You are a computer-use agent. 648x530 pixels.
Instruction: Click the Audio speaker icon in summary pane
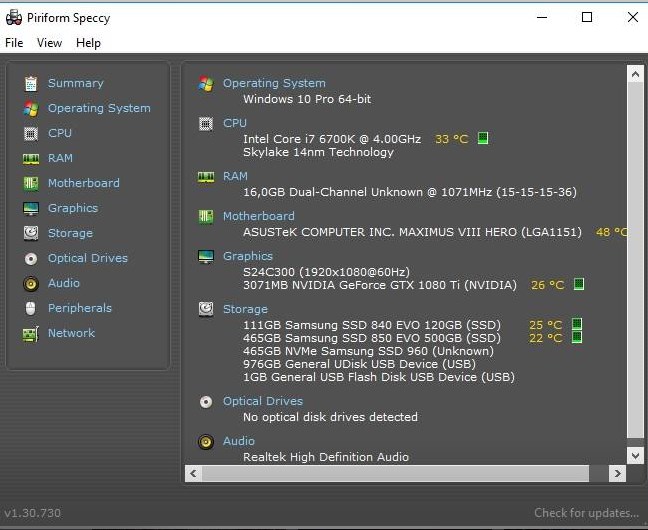click(x=206, y=442)
